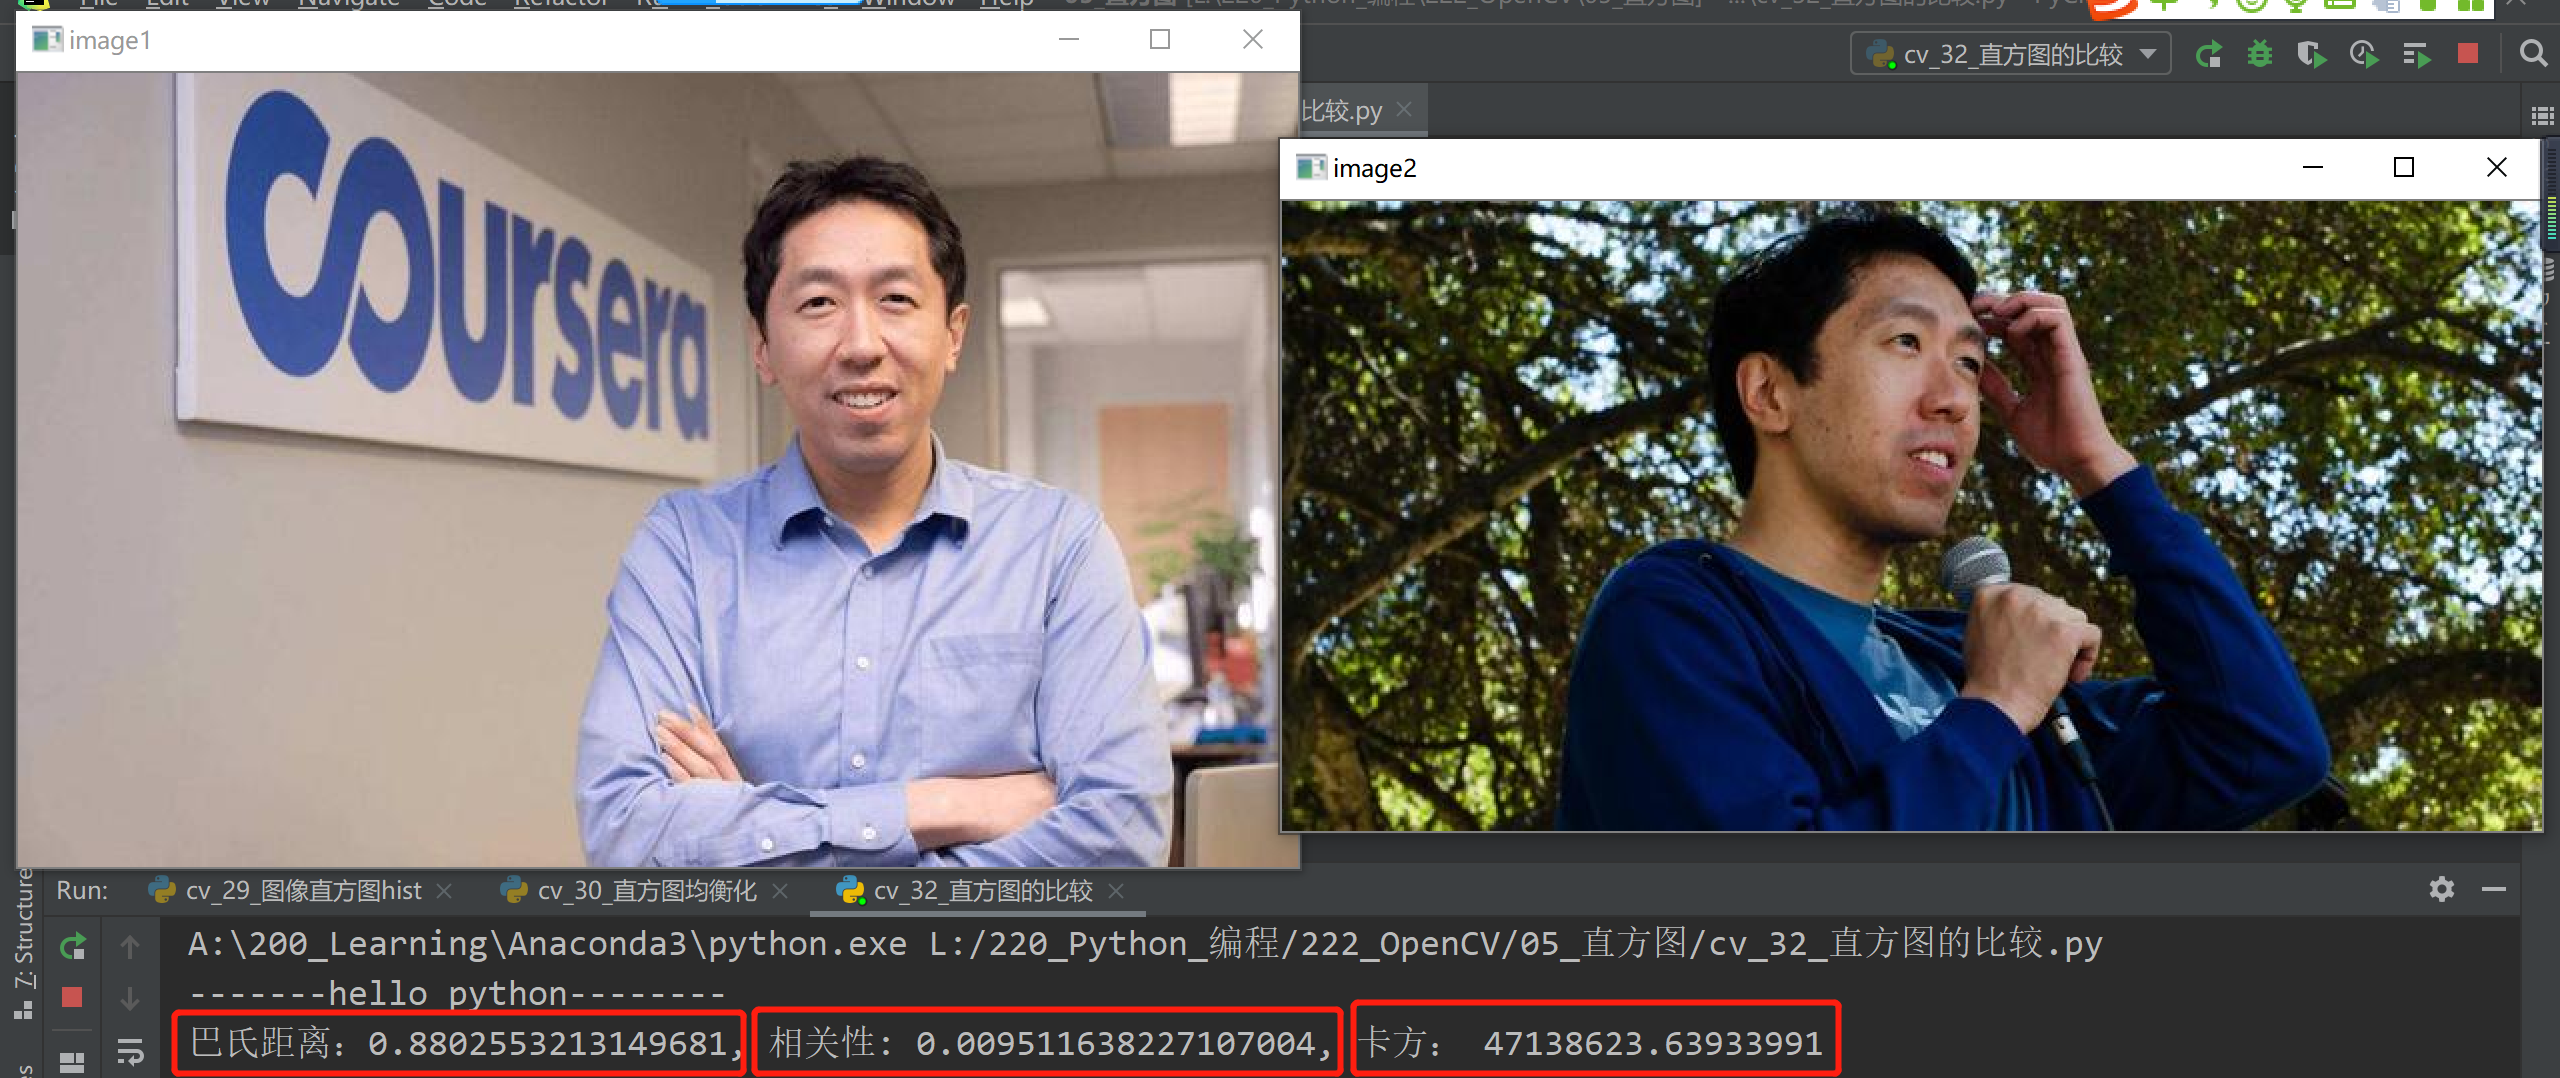Click the up arrow in Run panel
The image size is (2560, 1078).
coord(130,946)
